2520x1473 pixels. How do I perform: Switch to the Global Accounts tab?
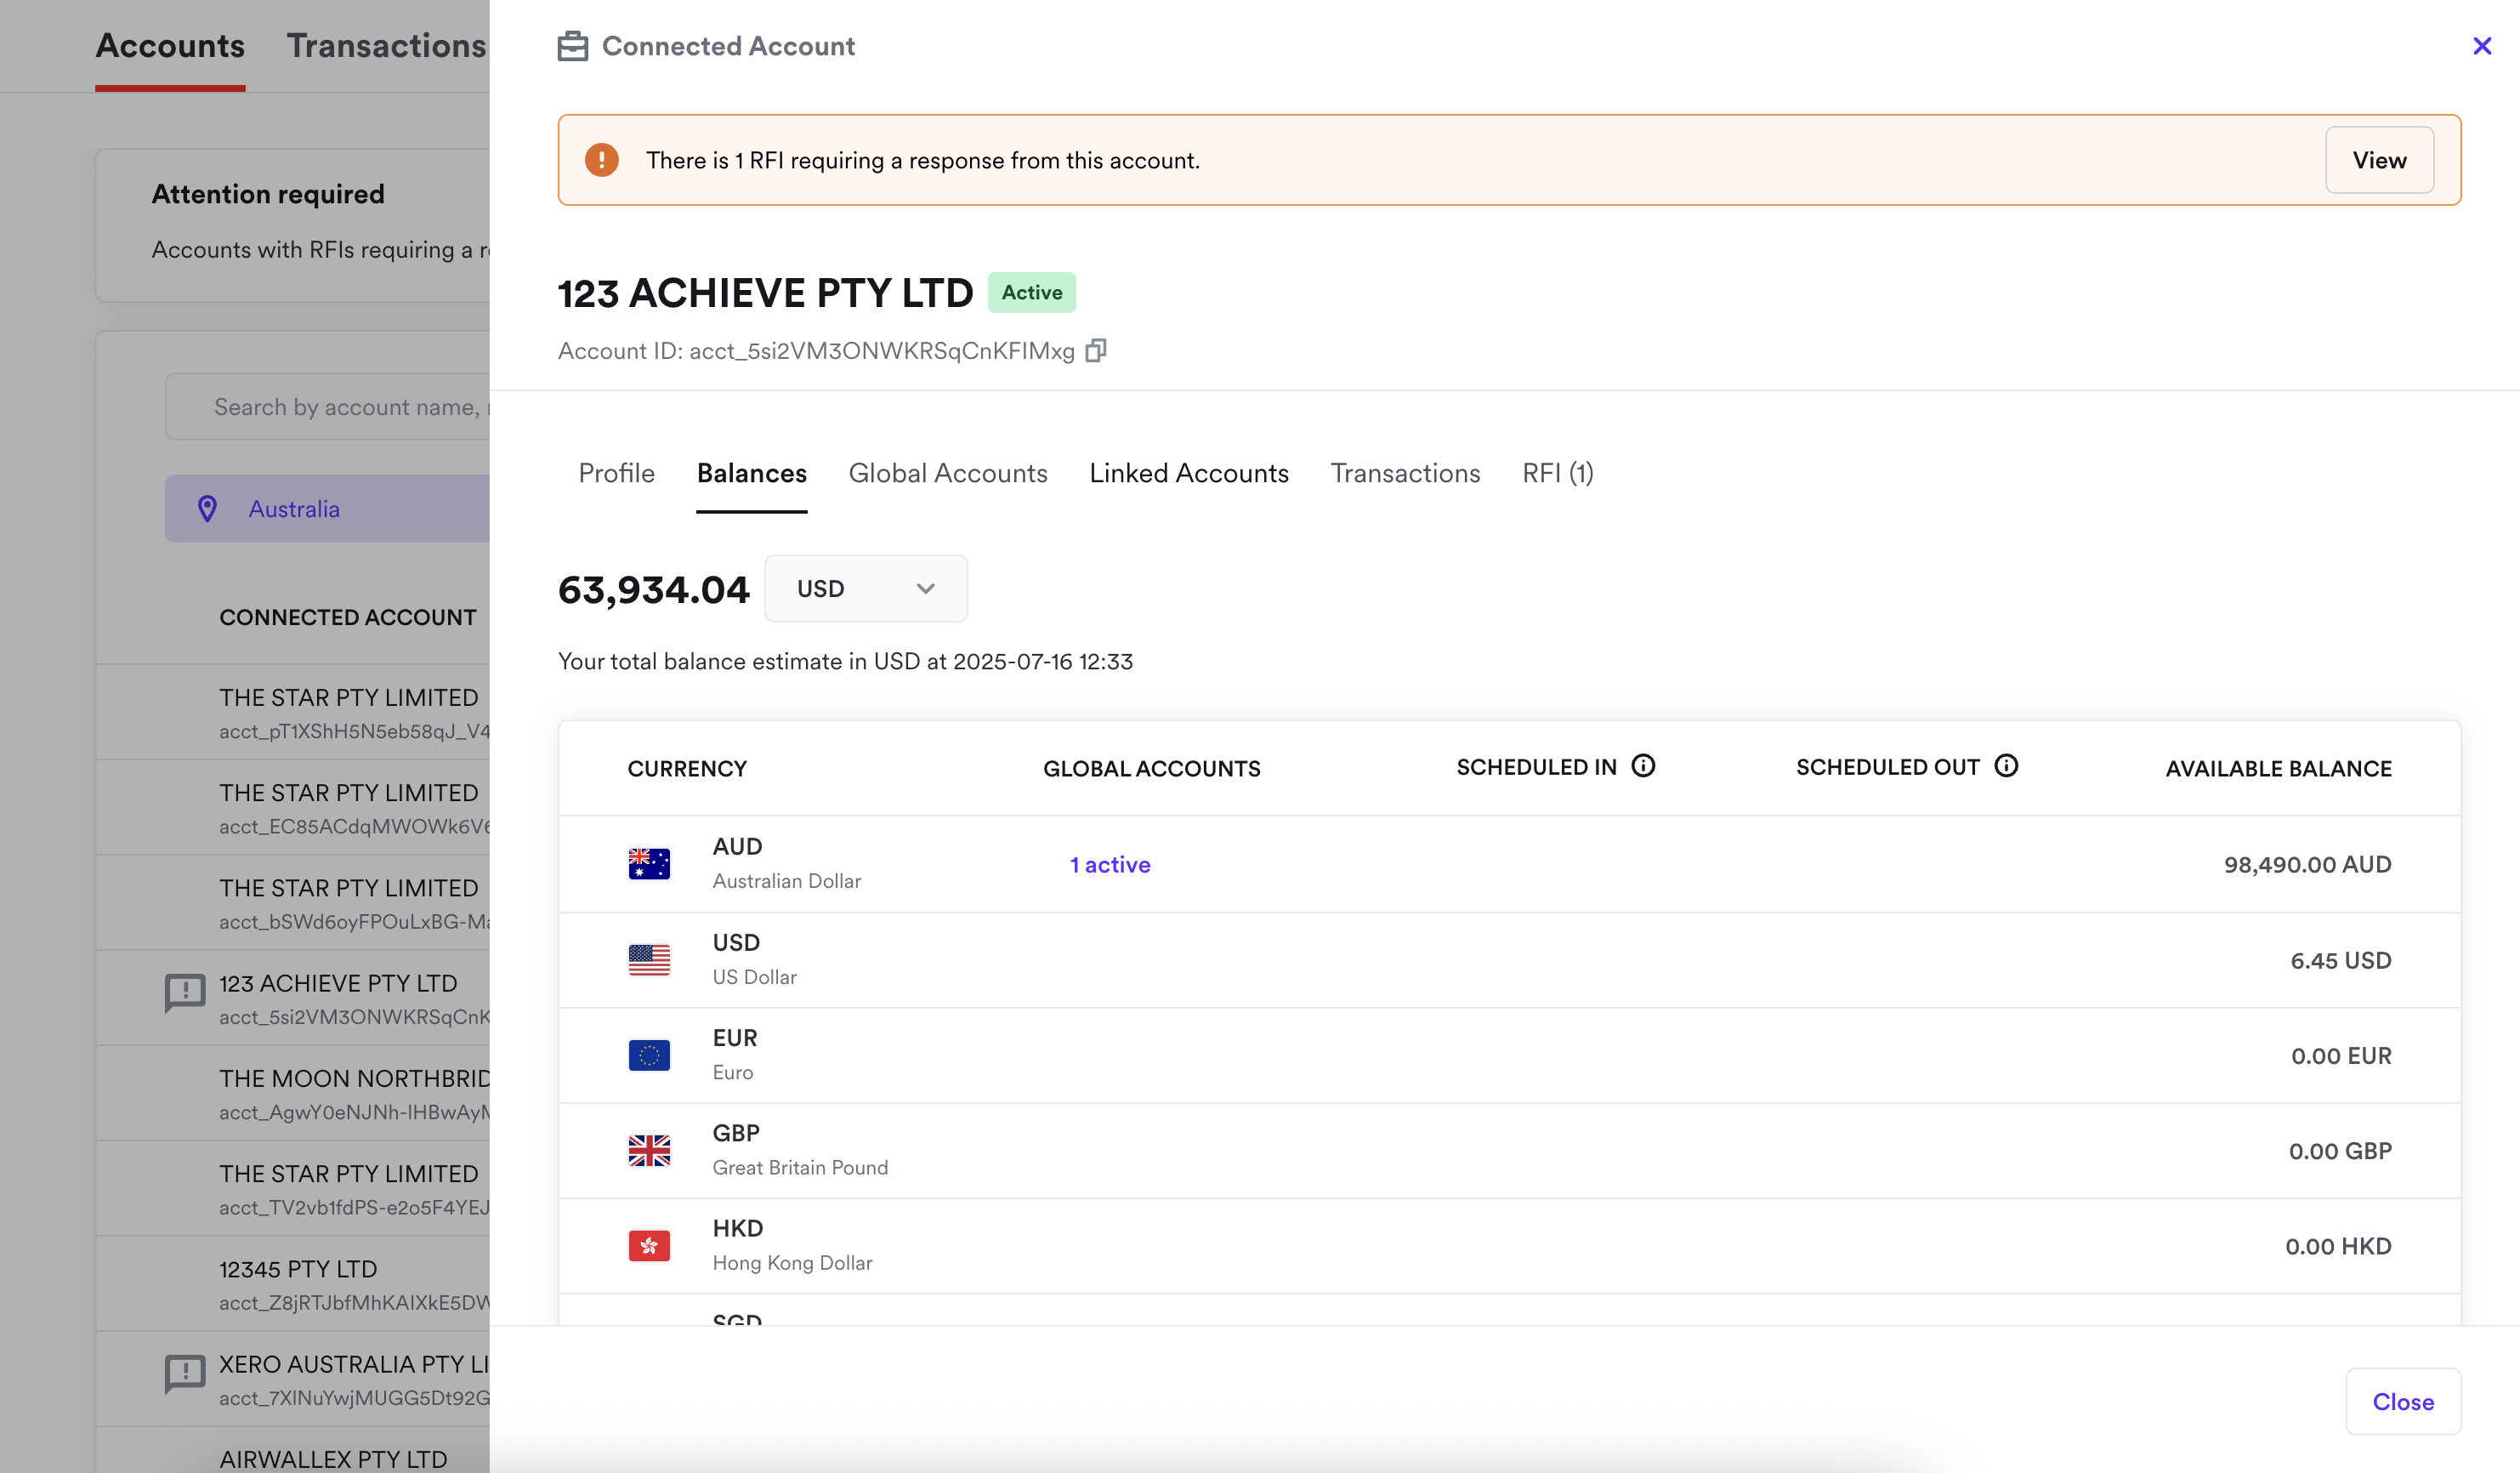tap(947, 473)
